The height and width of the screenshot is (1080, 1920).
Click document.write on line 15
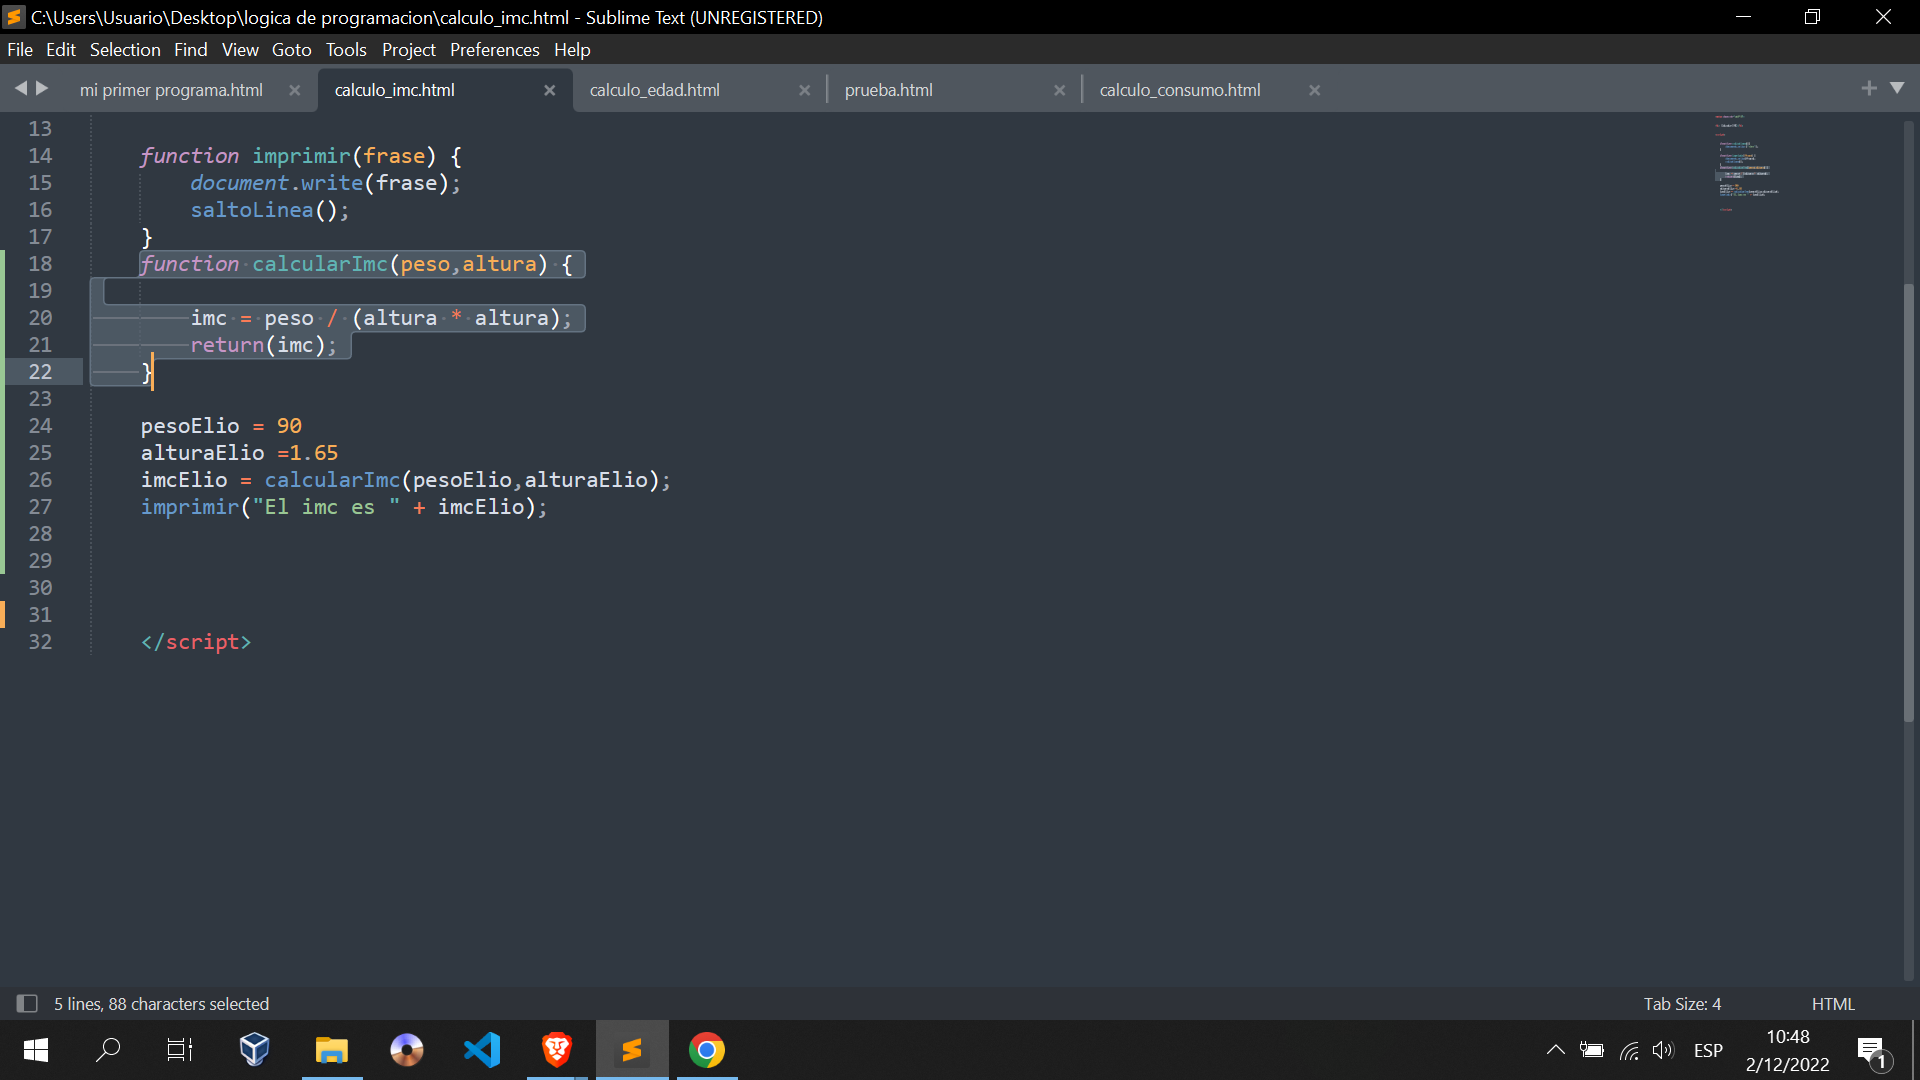pyautogui.click(x=277, y=183)
